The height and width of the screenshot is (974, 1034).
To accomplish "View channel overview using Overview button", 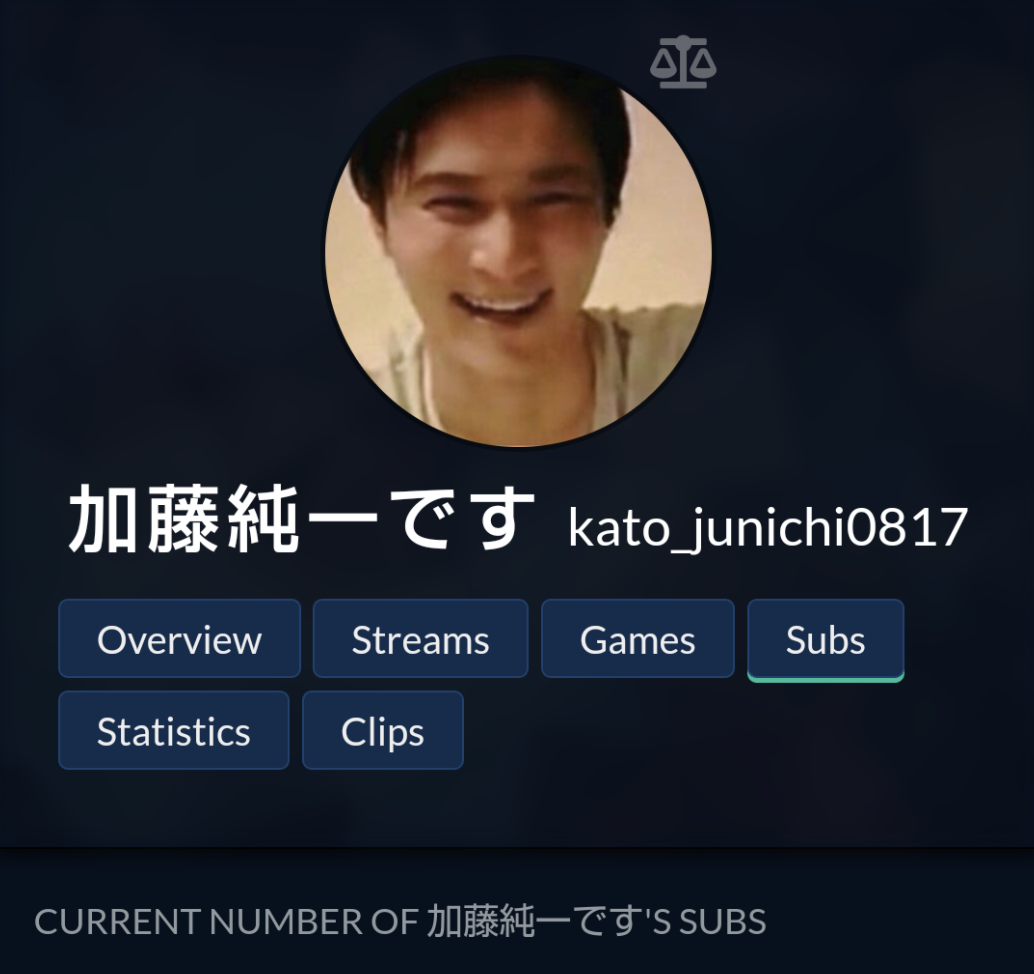I will [x=179, y=638].
